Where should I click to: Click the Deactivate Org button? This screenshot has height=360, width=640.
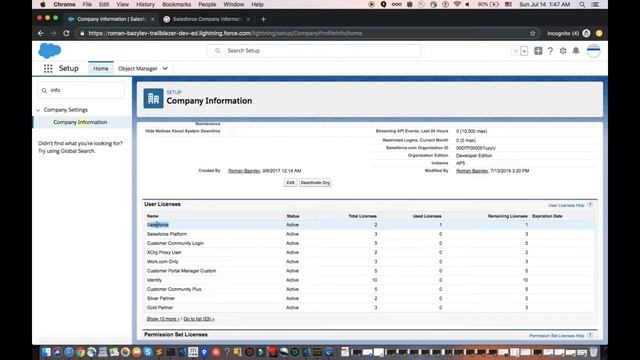(315, 182)
